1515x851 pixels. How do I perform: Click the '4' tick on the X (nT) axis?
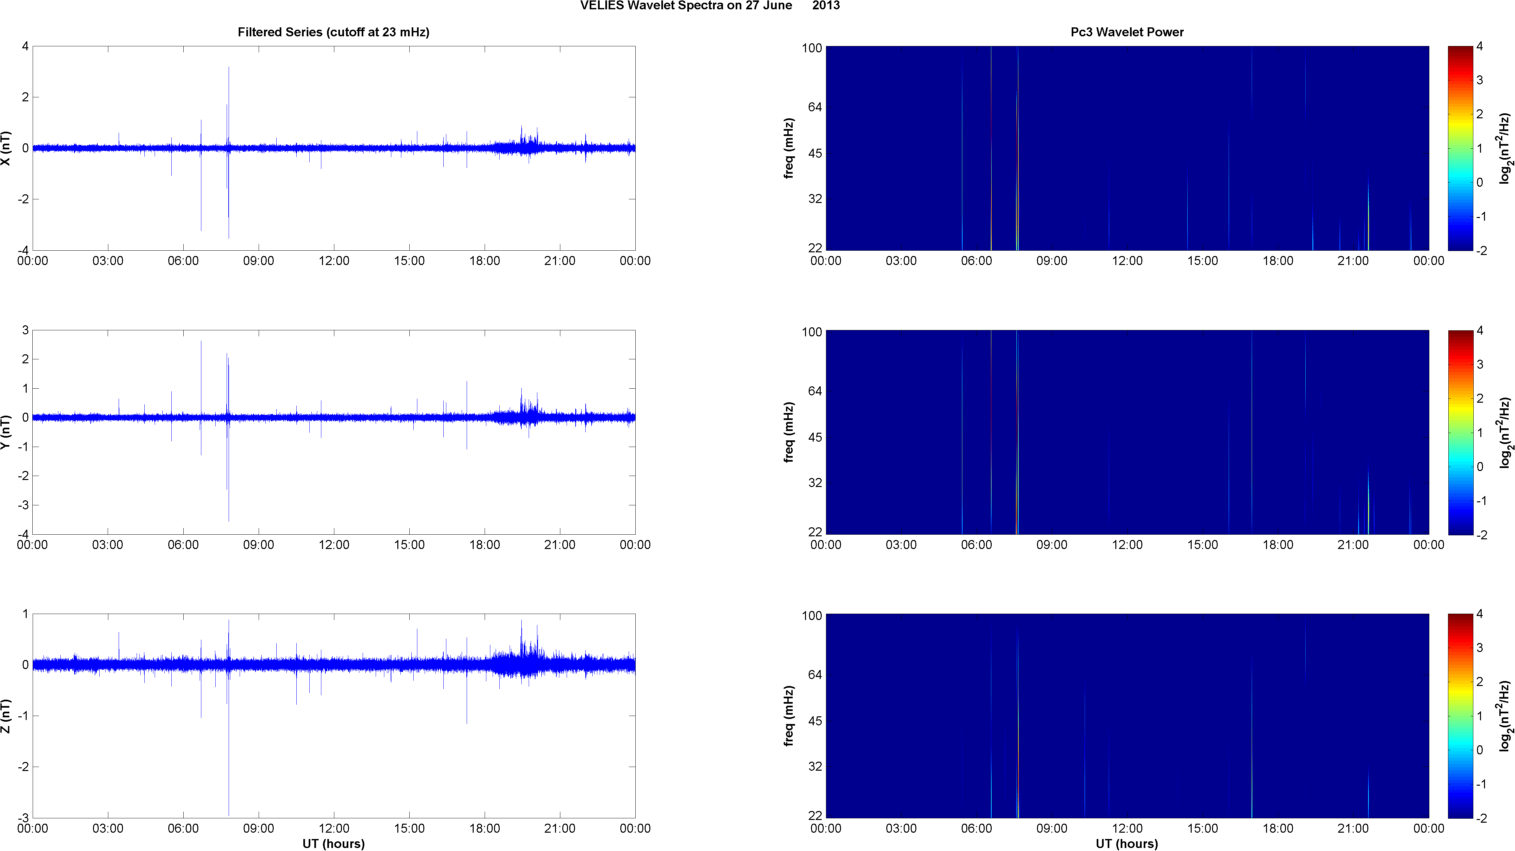coord(25,46)
